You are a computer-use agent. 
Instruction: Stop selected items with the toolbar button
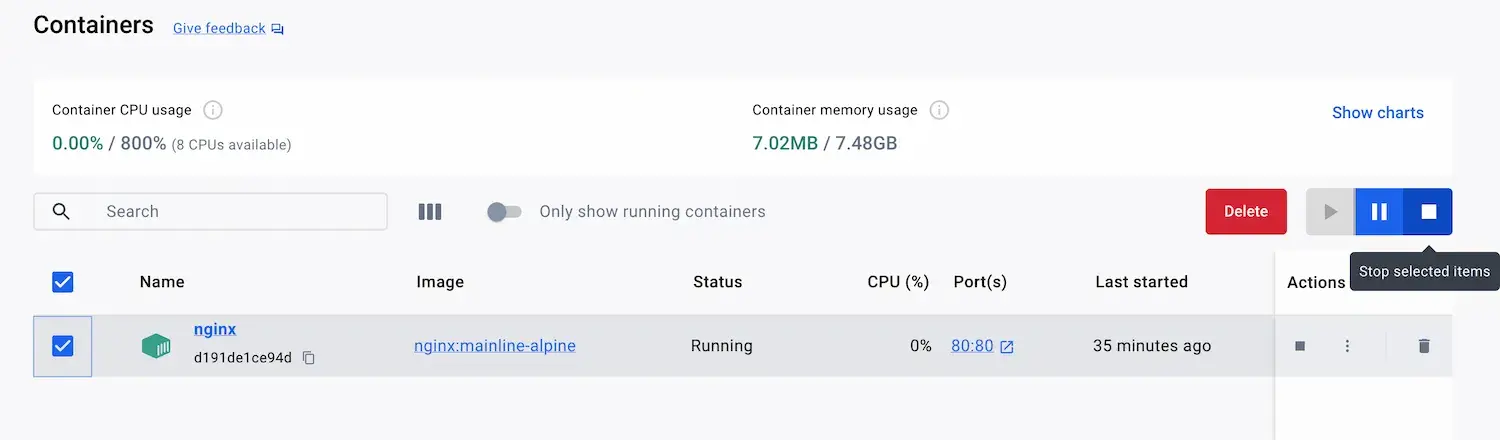pyautogui.click(x=1428, y=212)
